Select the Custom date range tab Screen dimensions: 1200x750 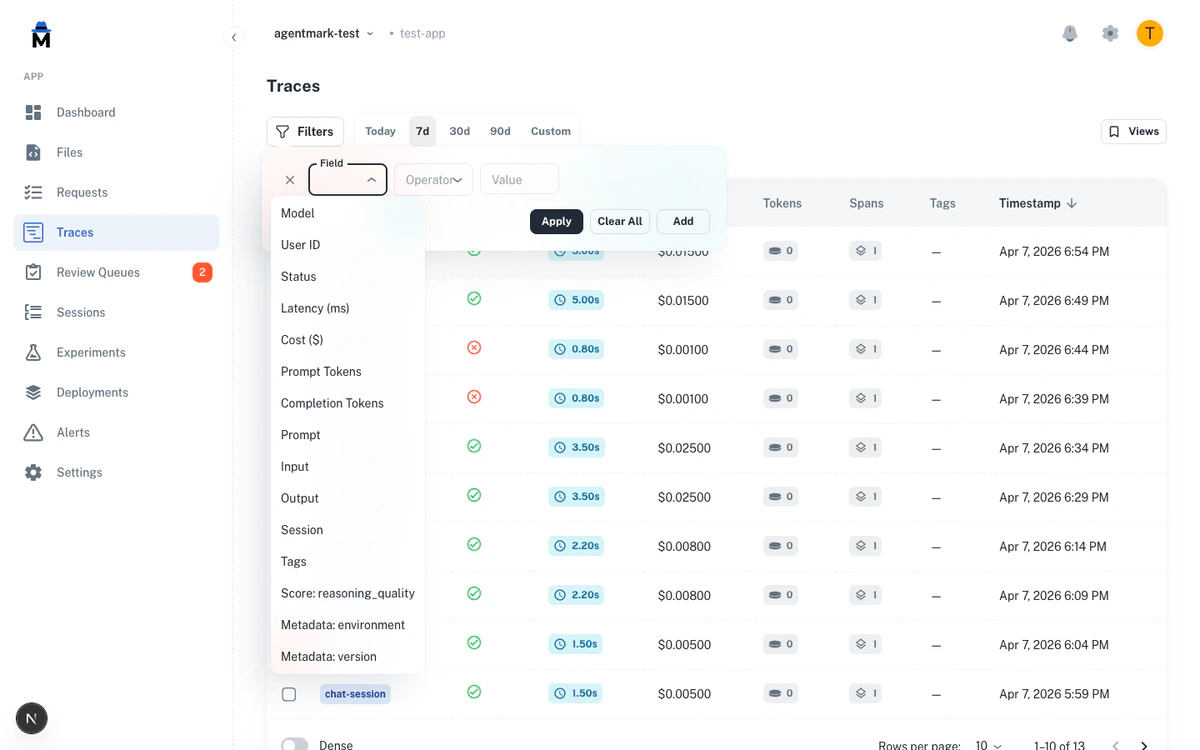pyautogui.click(x=550, y=130)
